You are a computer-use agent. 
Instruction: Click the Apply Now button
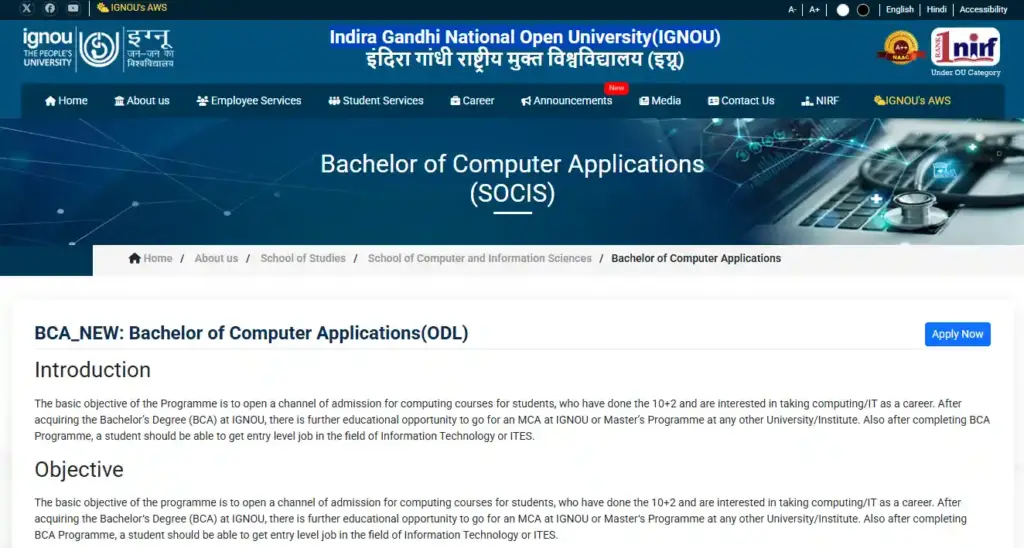957,334
